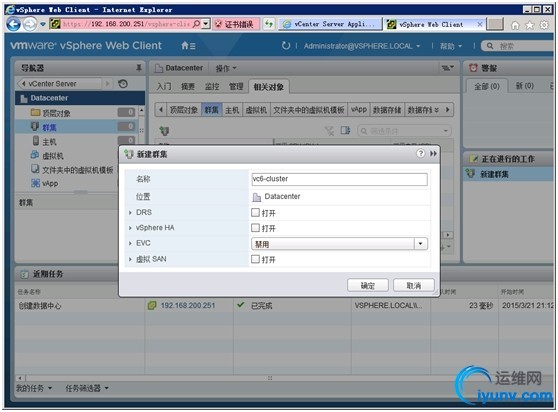Minimize New Cluster dialog to work in progress
The image size is (558, 412).
click(433, 154)
